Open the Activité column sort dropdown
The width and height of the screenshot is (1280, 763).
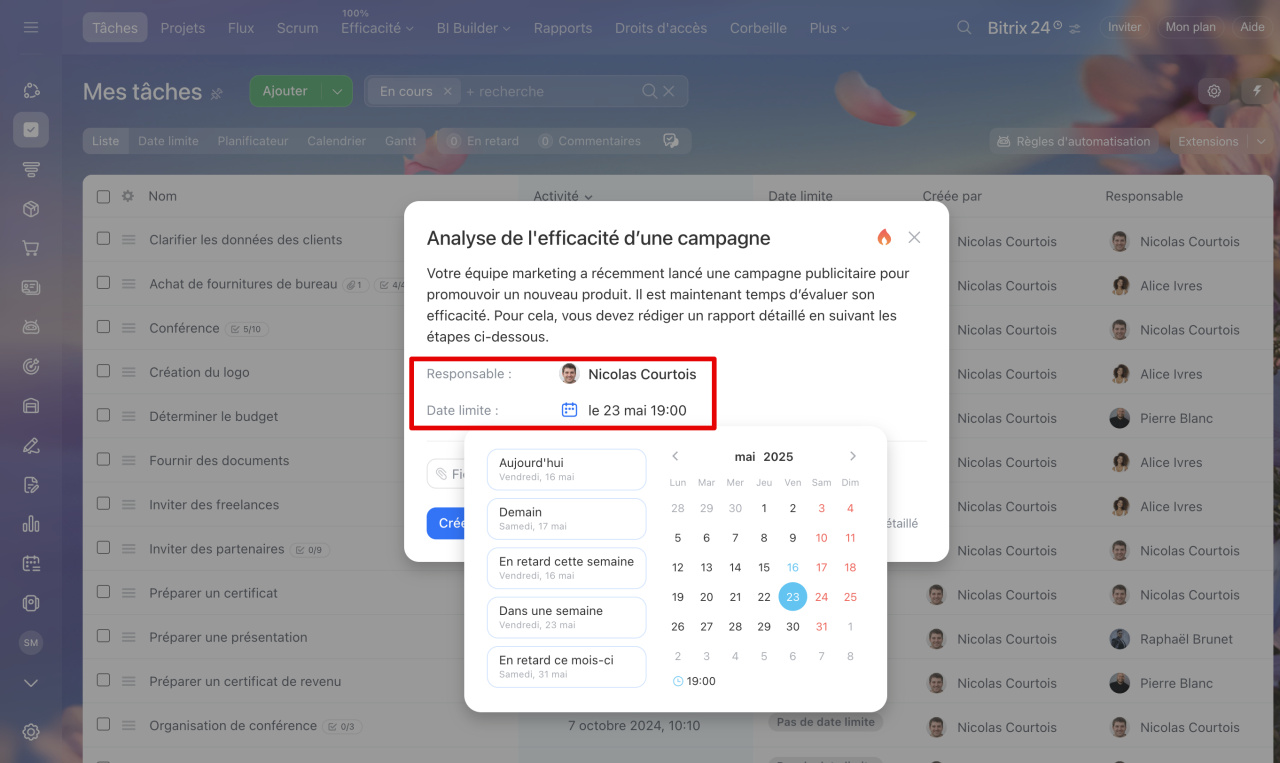tap(563, 196)
